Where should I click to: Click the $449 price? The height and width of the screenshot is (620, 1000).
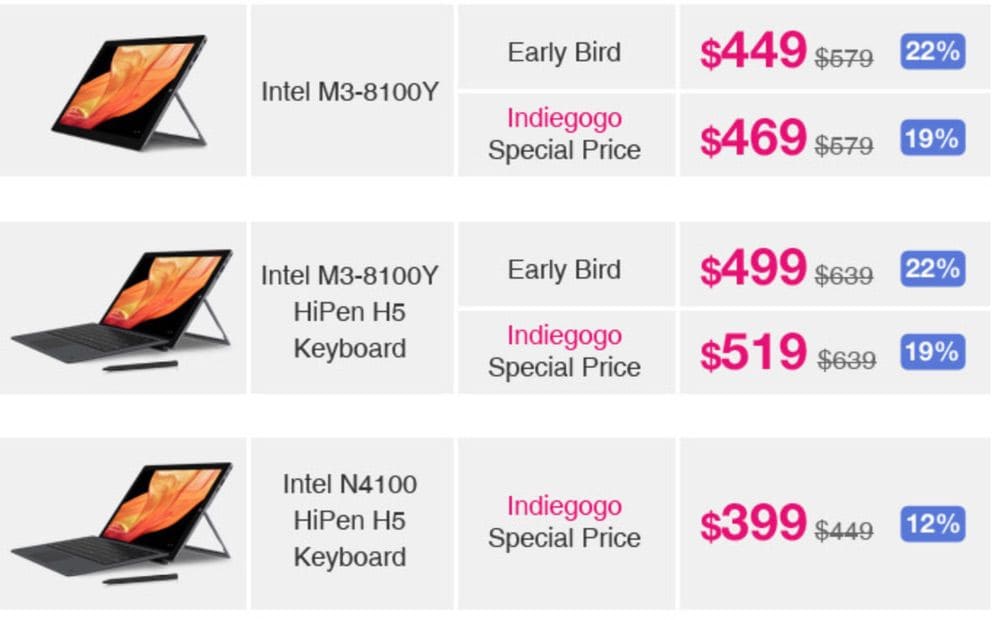pyautogui.click(x=753, y=51)
